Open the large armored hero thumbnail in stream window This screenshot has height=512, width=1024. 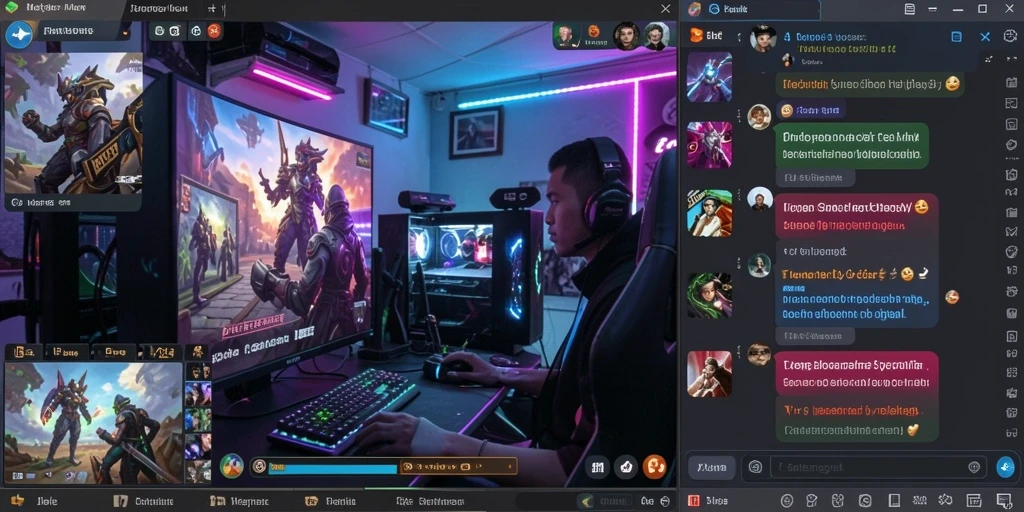click(x=74, y=123)
